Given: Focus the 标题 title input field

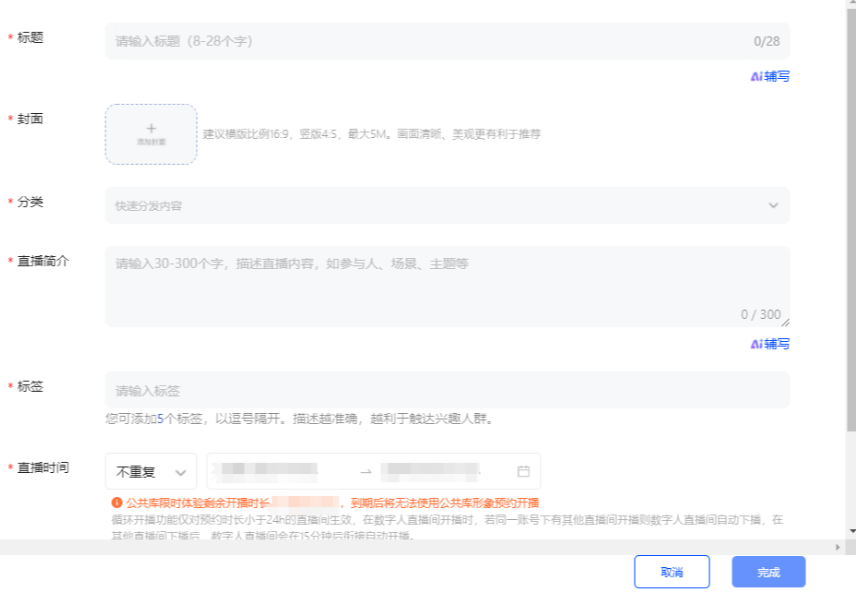Looking at the screenshot, I should point(430,42).
